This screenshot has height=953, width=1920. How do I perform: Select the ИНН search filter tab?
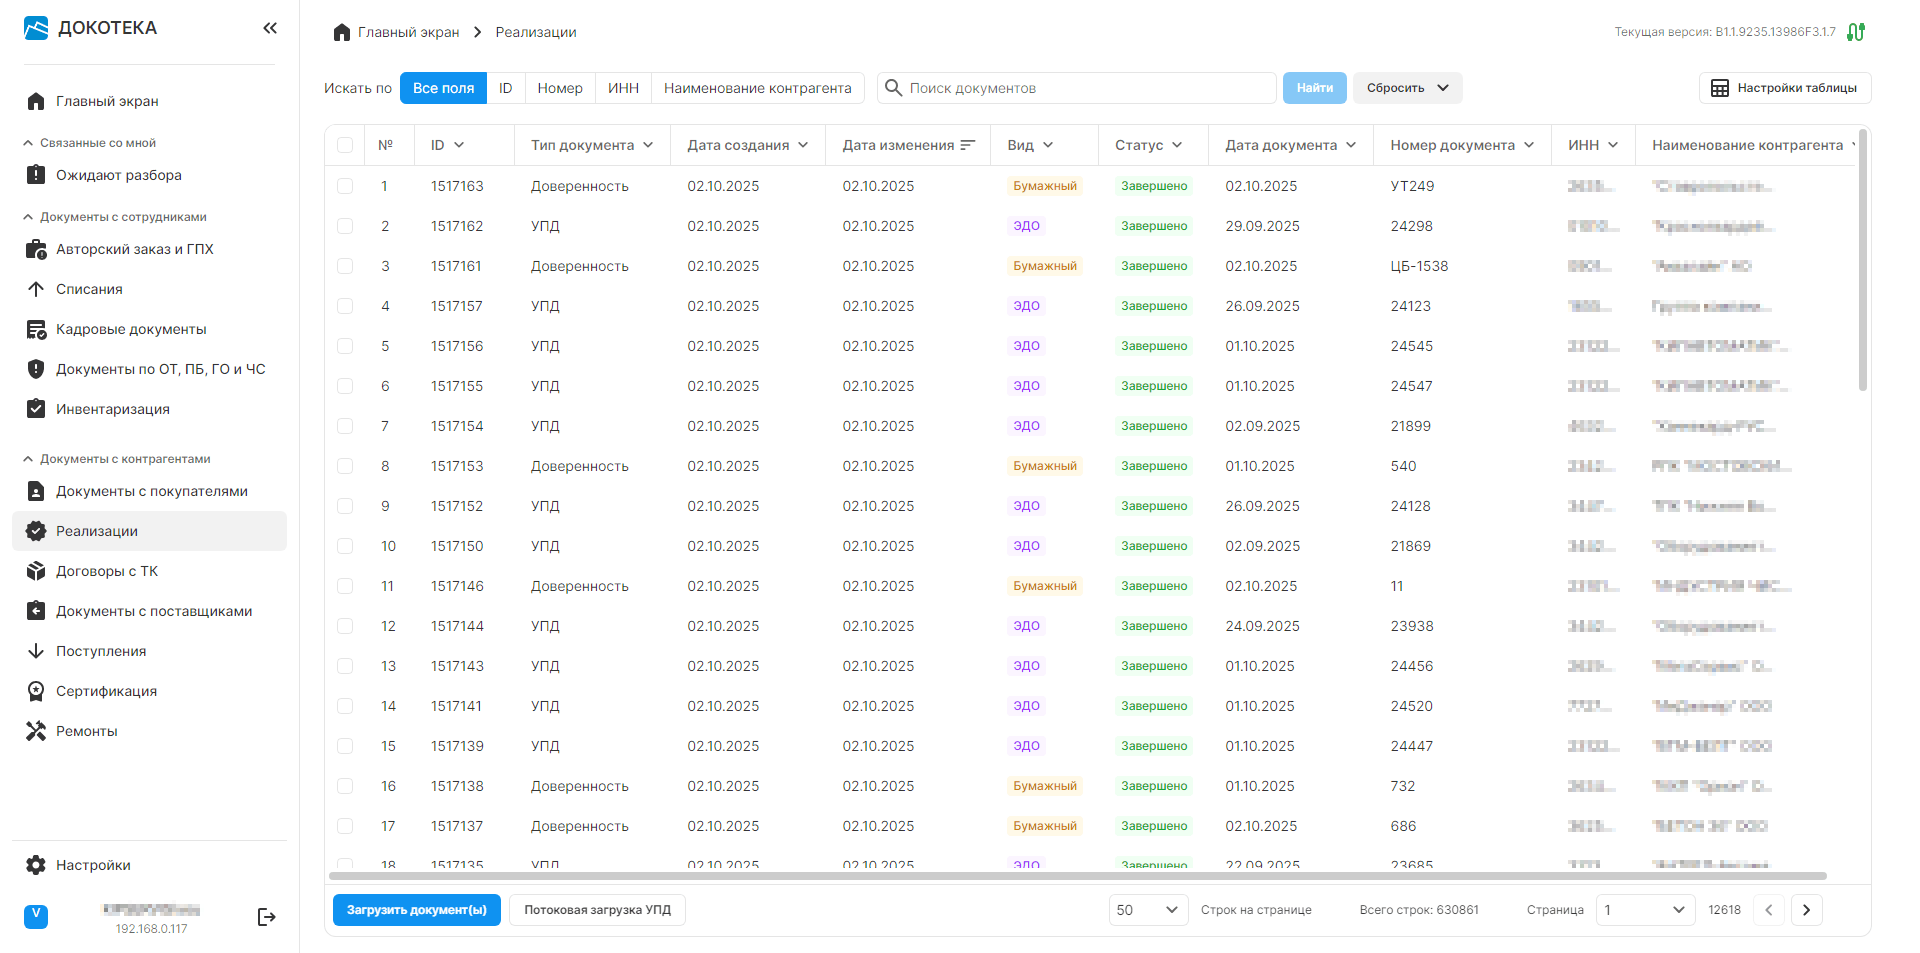[623, 88]
